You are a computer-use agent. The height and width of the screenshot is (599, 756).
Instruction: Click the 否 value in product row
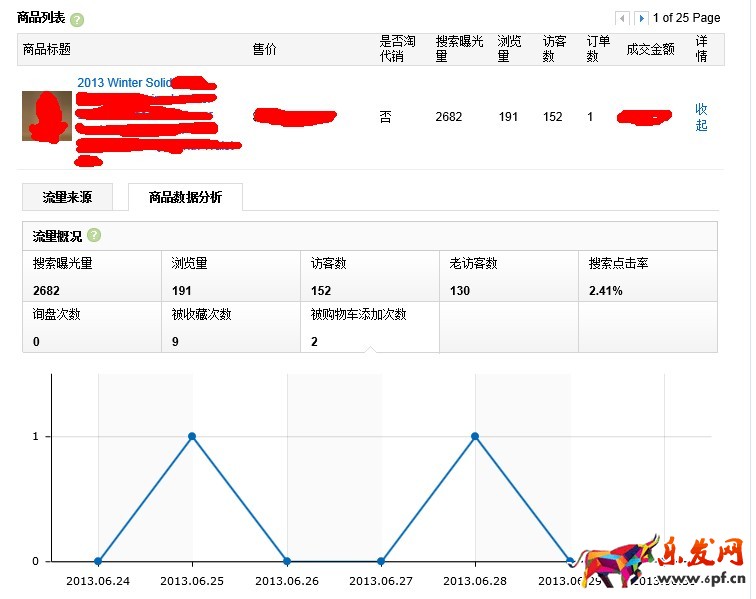tap(385, 117)
